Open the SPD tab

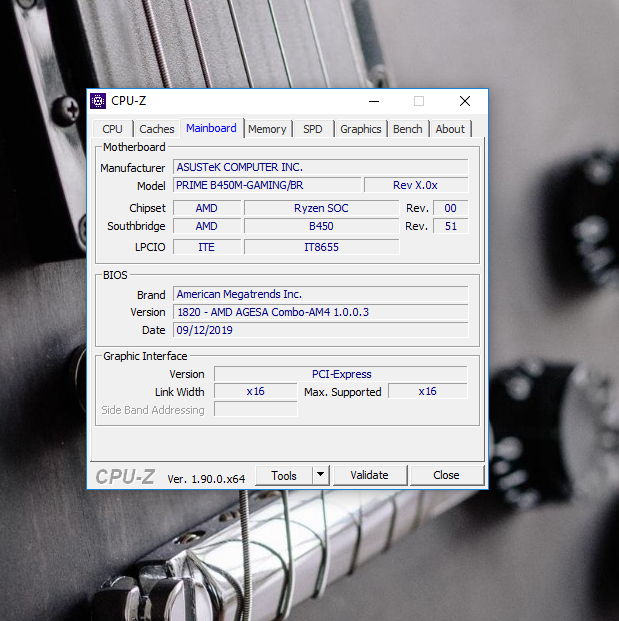[313, 129]
